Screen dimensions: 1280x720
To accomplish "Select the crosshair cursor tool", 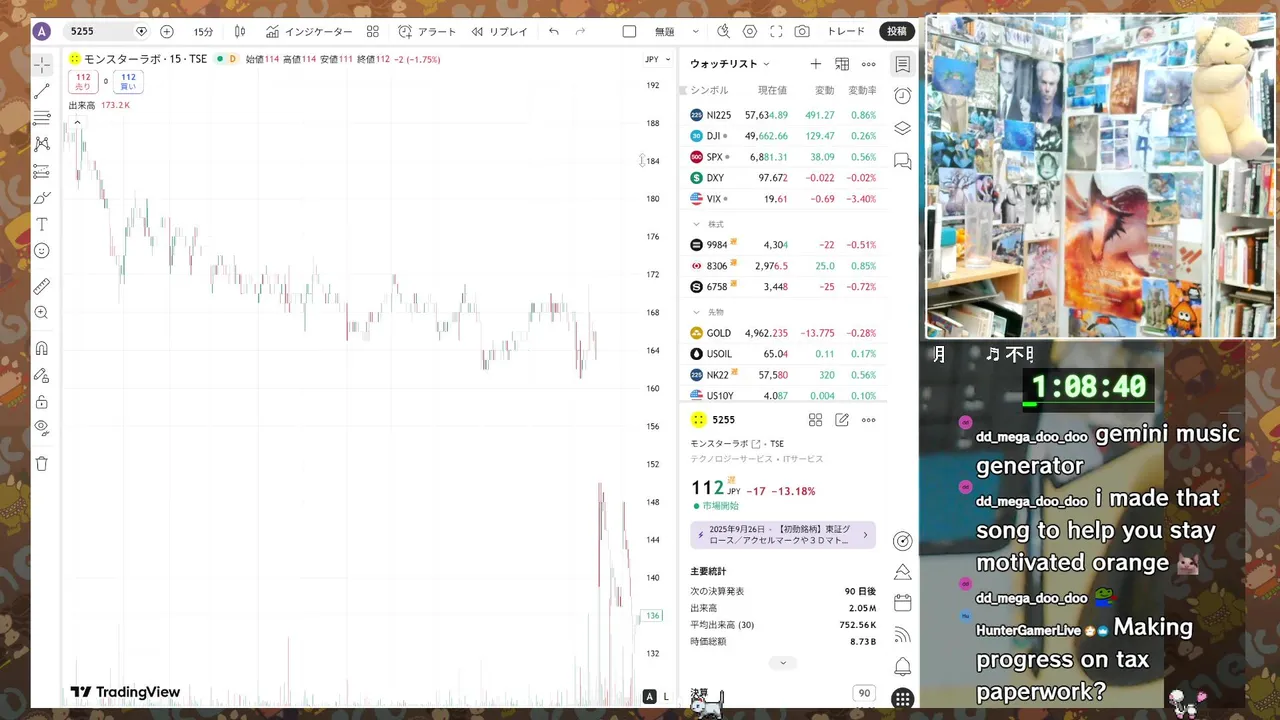I will [42, 65].
